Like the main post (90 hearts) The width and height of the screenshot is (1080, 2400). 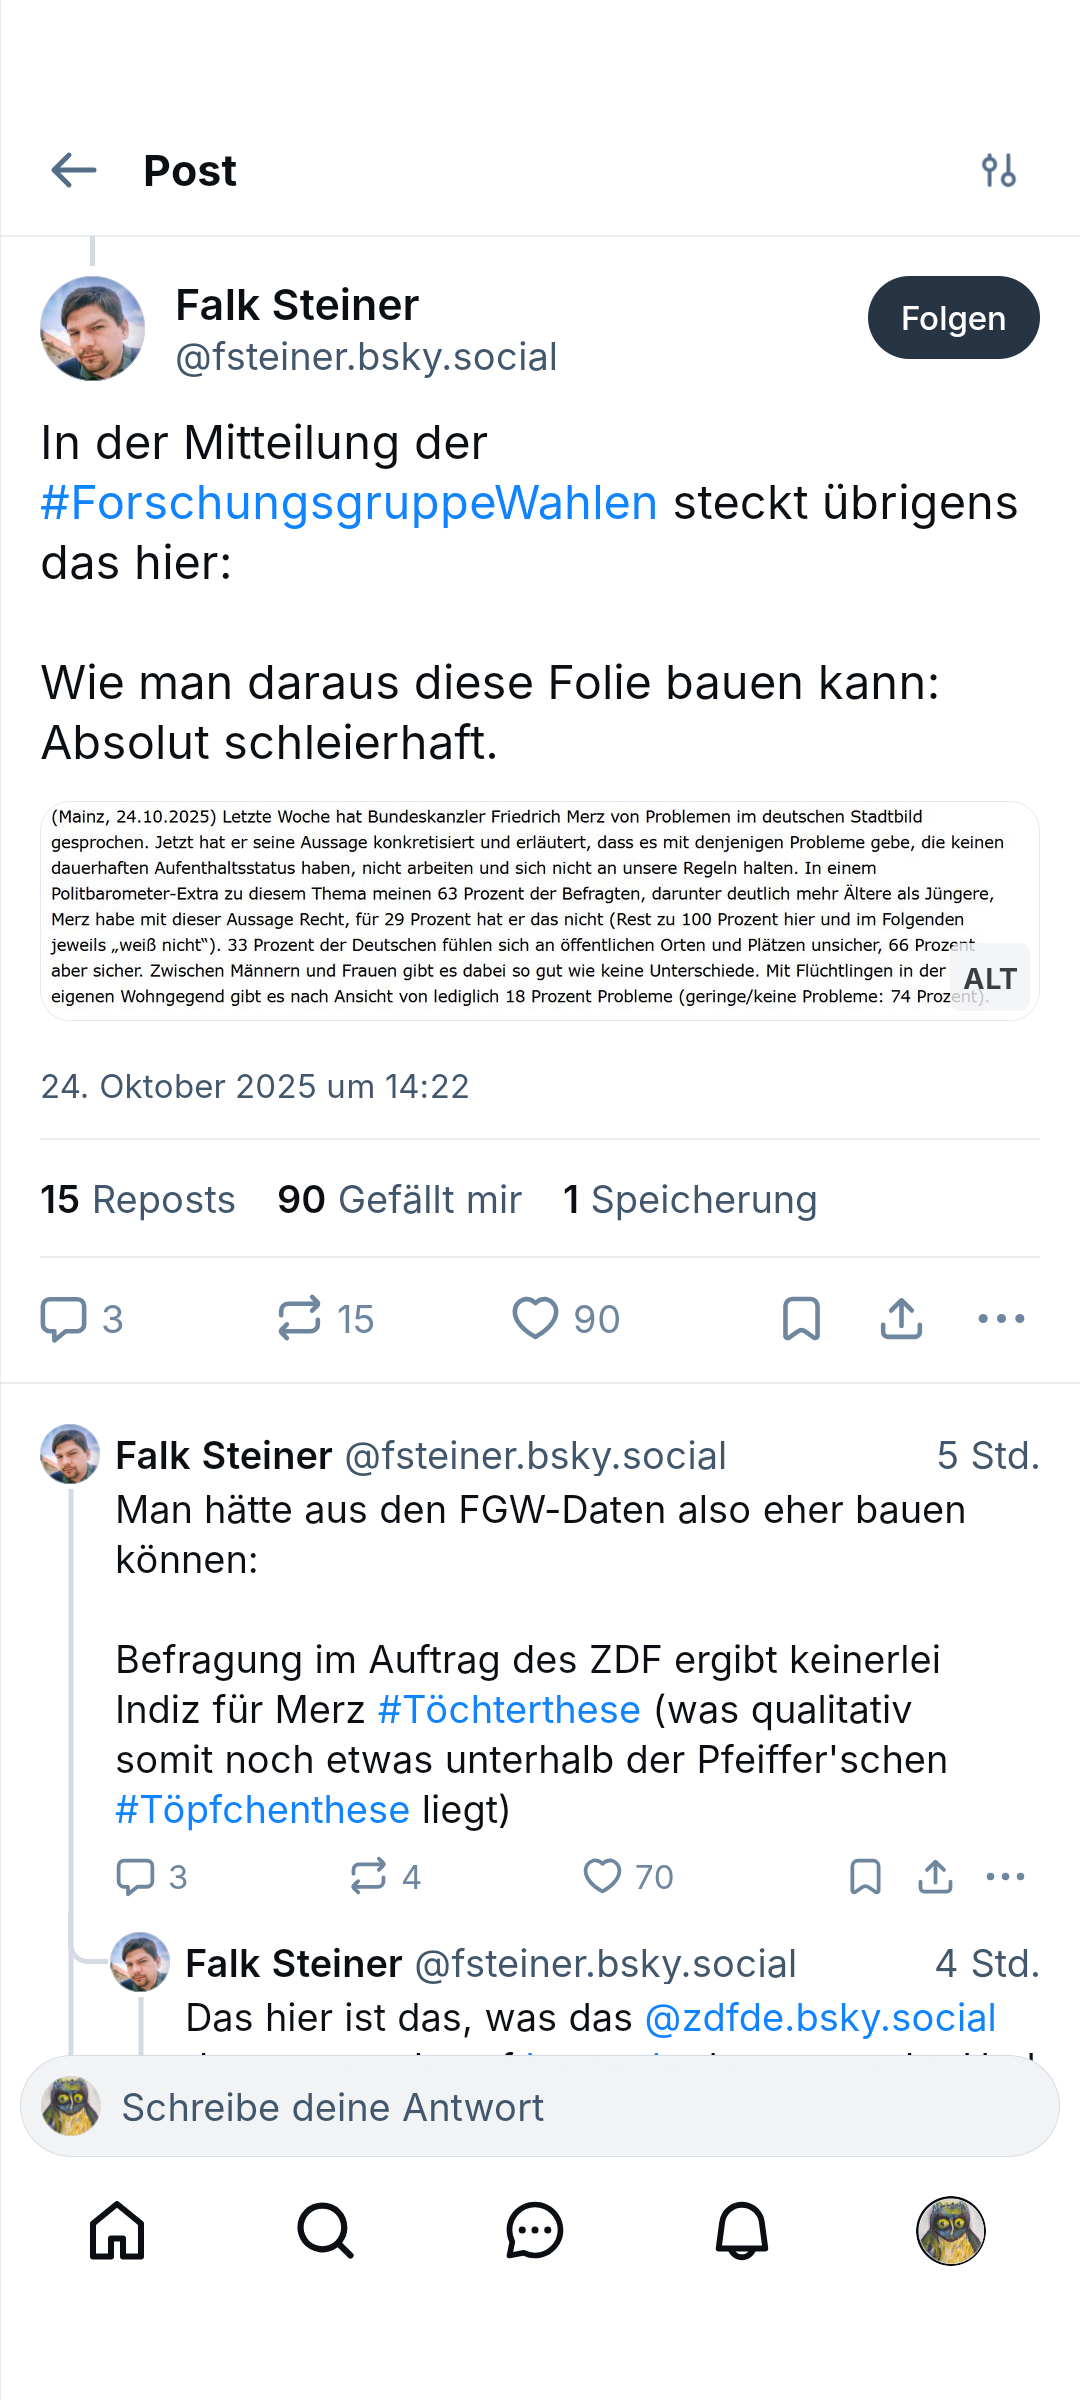coord(536,1318)
